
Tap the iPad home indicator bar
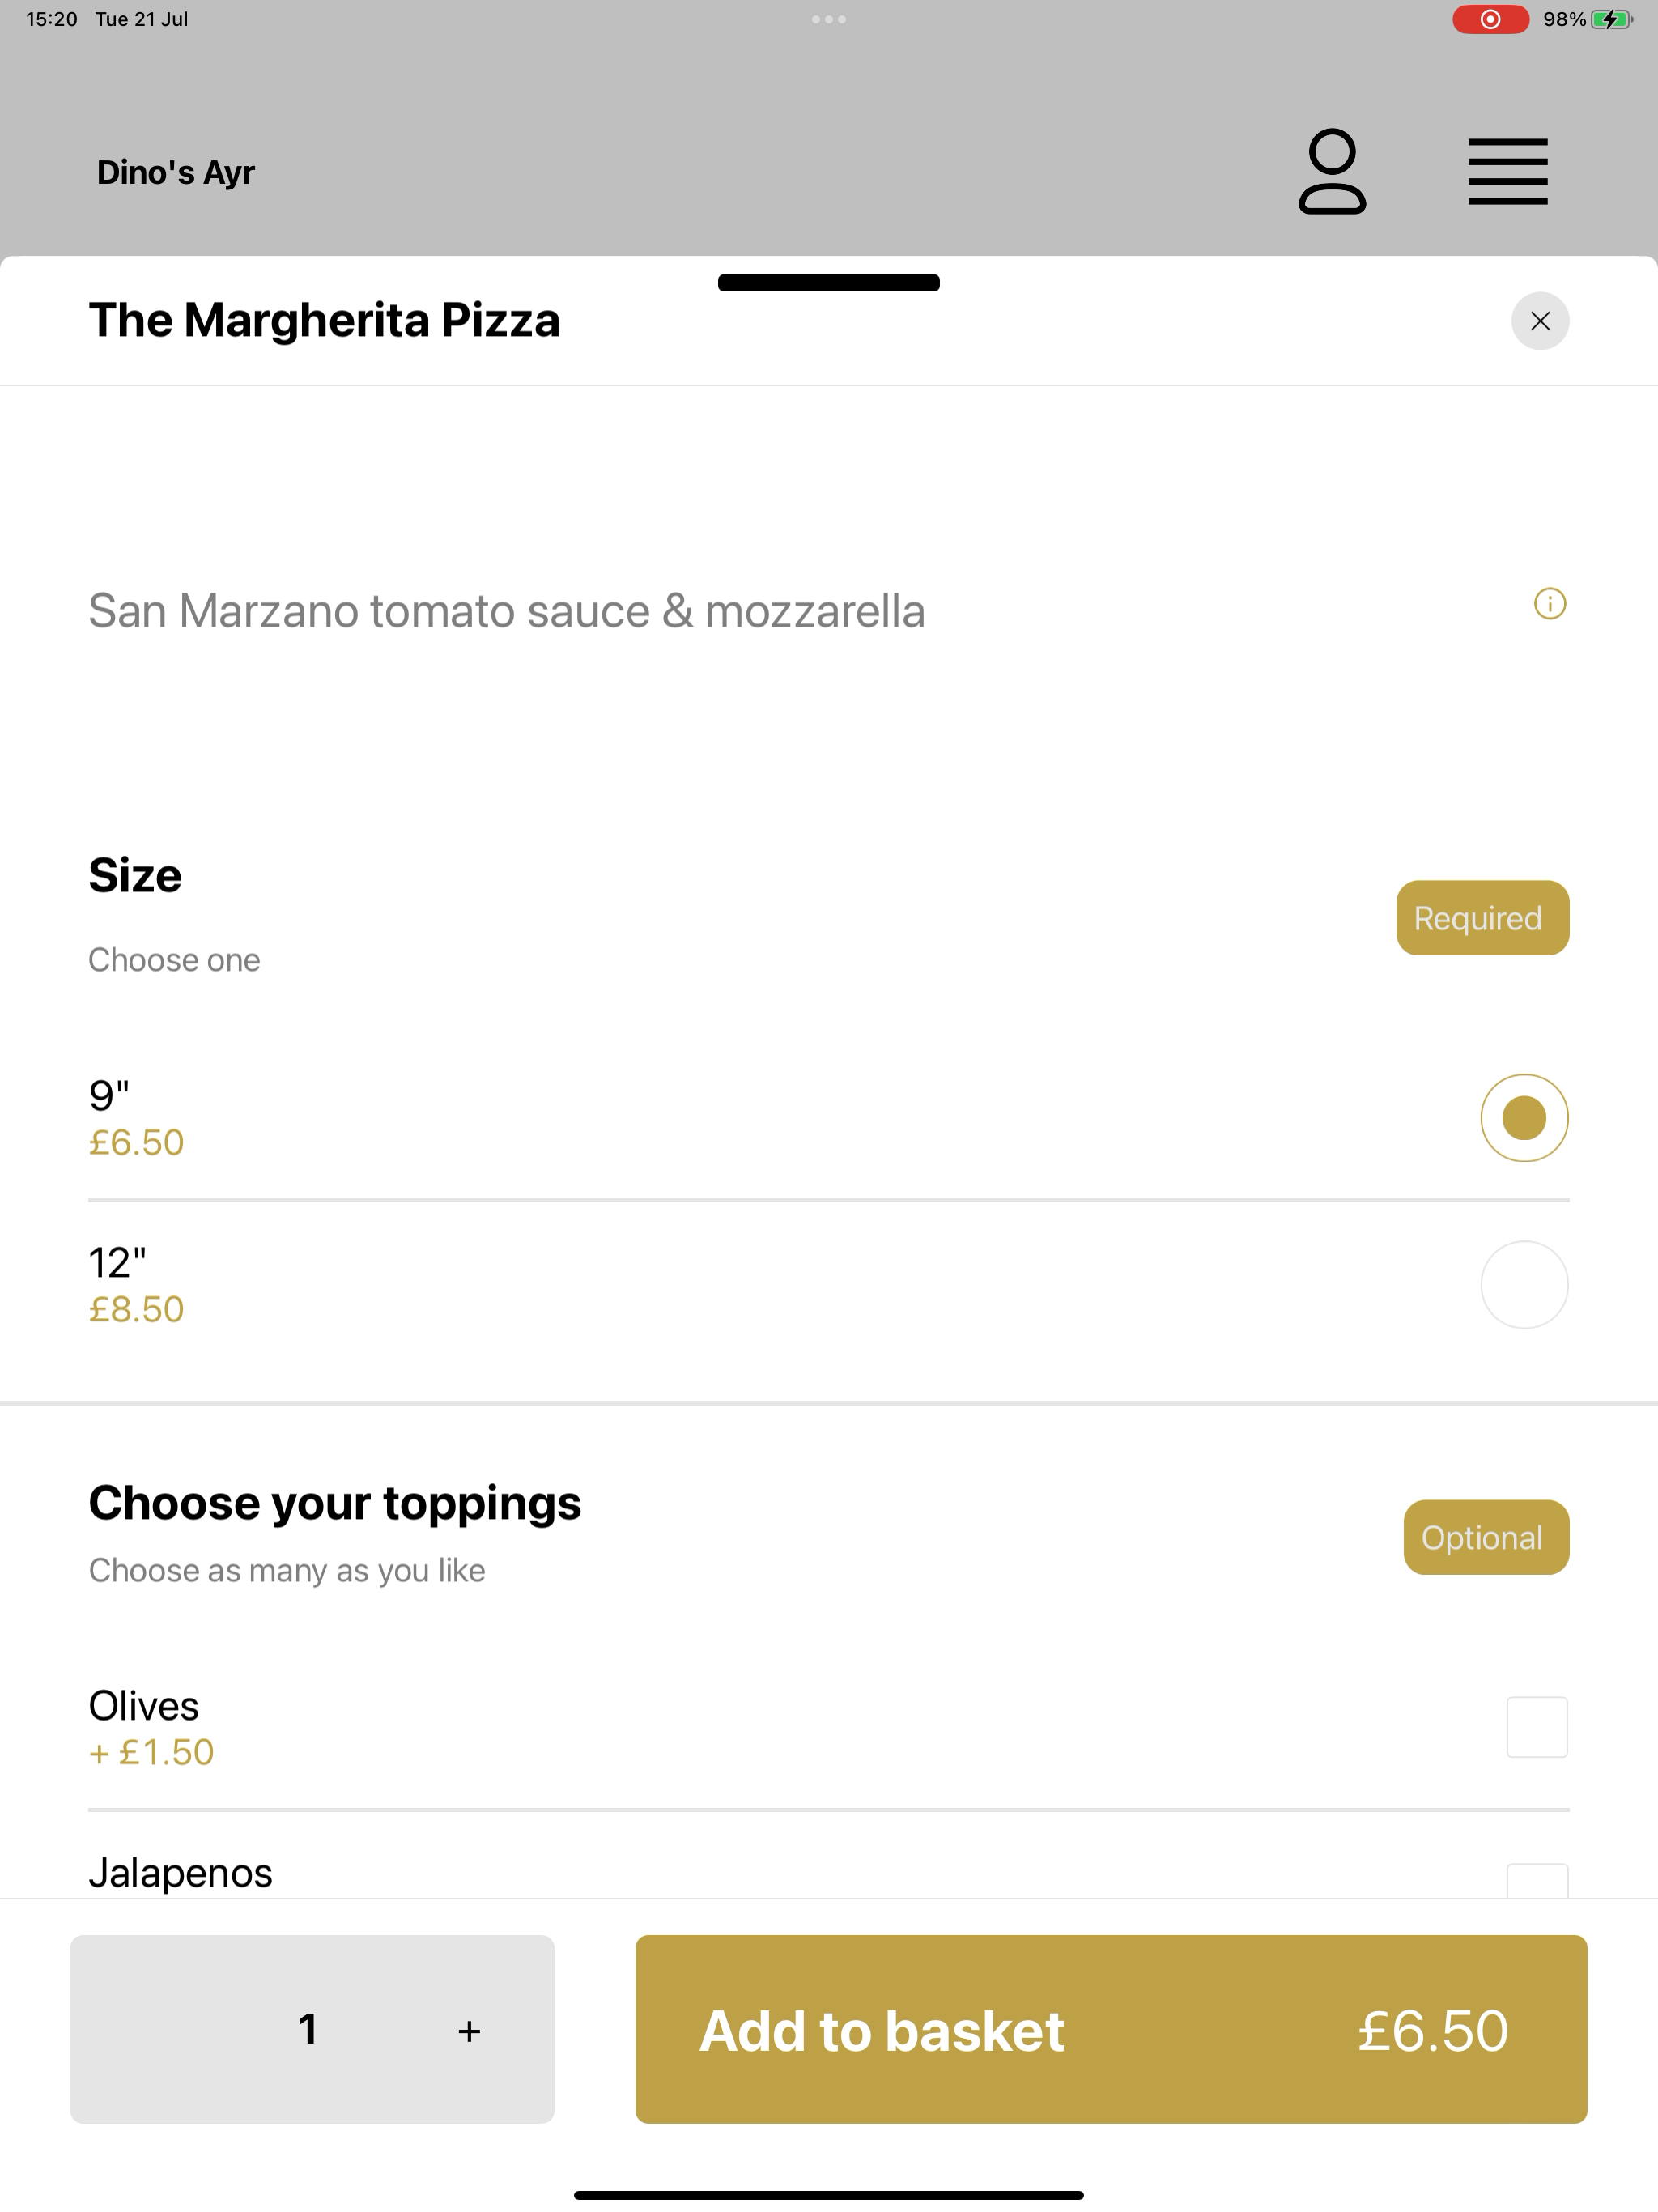[828, 2195]
